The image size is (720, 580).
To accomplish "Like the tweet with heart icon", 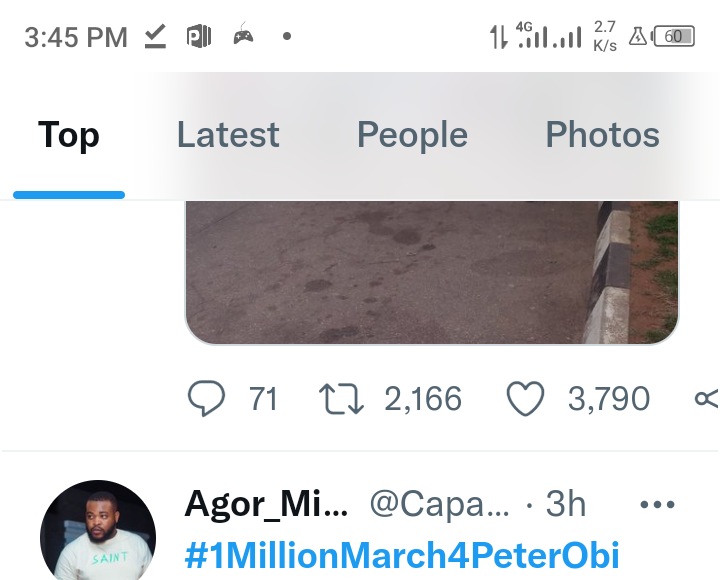I will (525, 399).
